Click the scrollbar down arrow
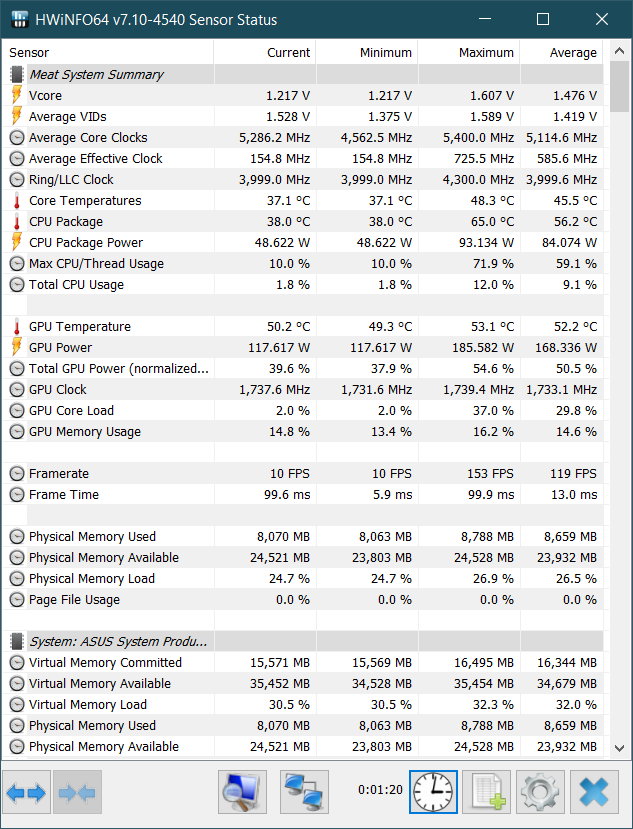 tap(619, 748)
